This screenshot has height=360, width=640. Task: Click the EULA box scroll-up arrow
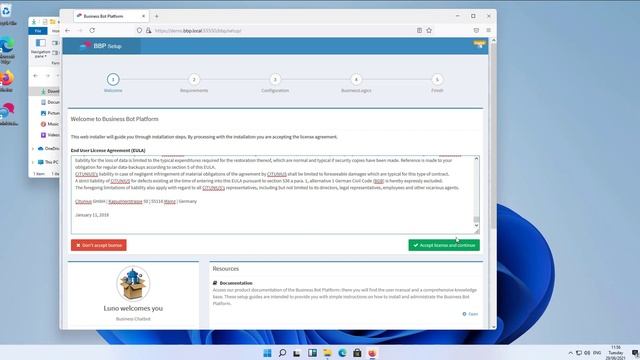pyautogui.click(x=476, y=159)
